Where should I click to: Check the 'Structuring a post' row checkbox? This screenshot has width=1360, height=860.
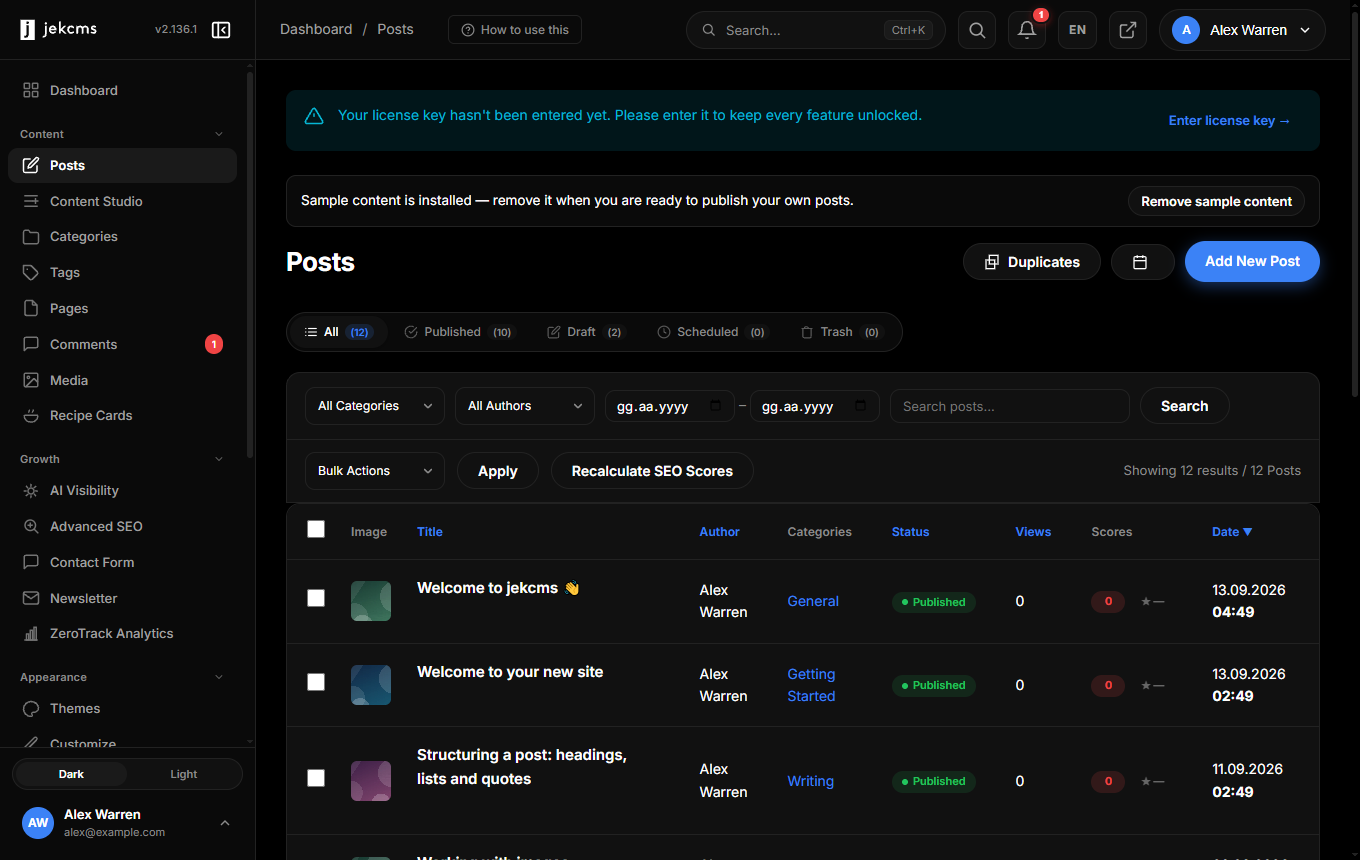click(316, 778)
